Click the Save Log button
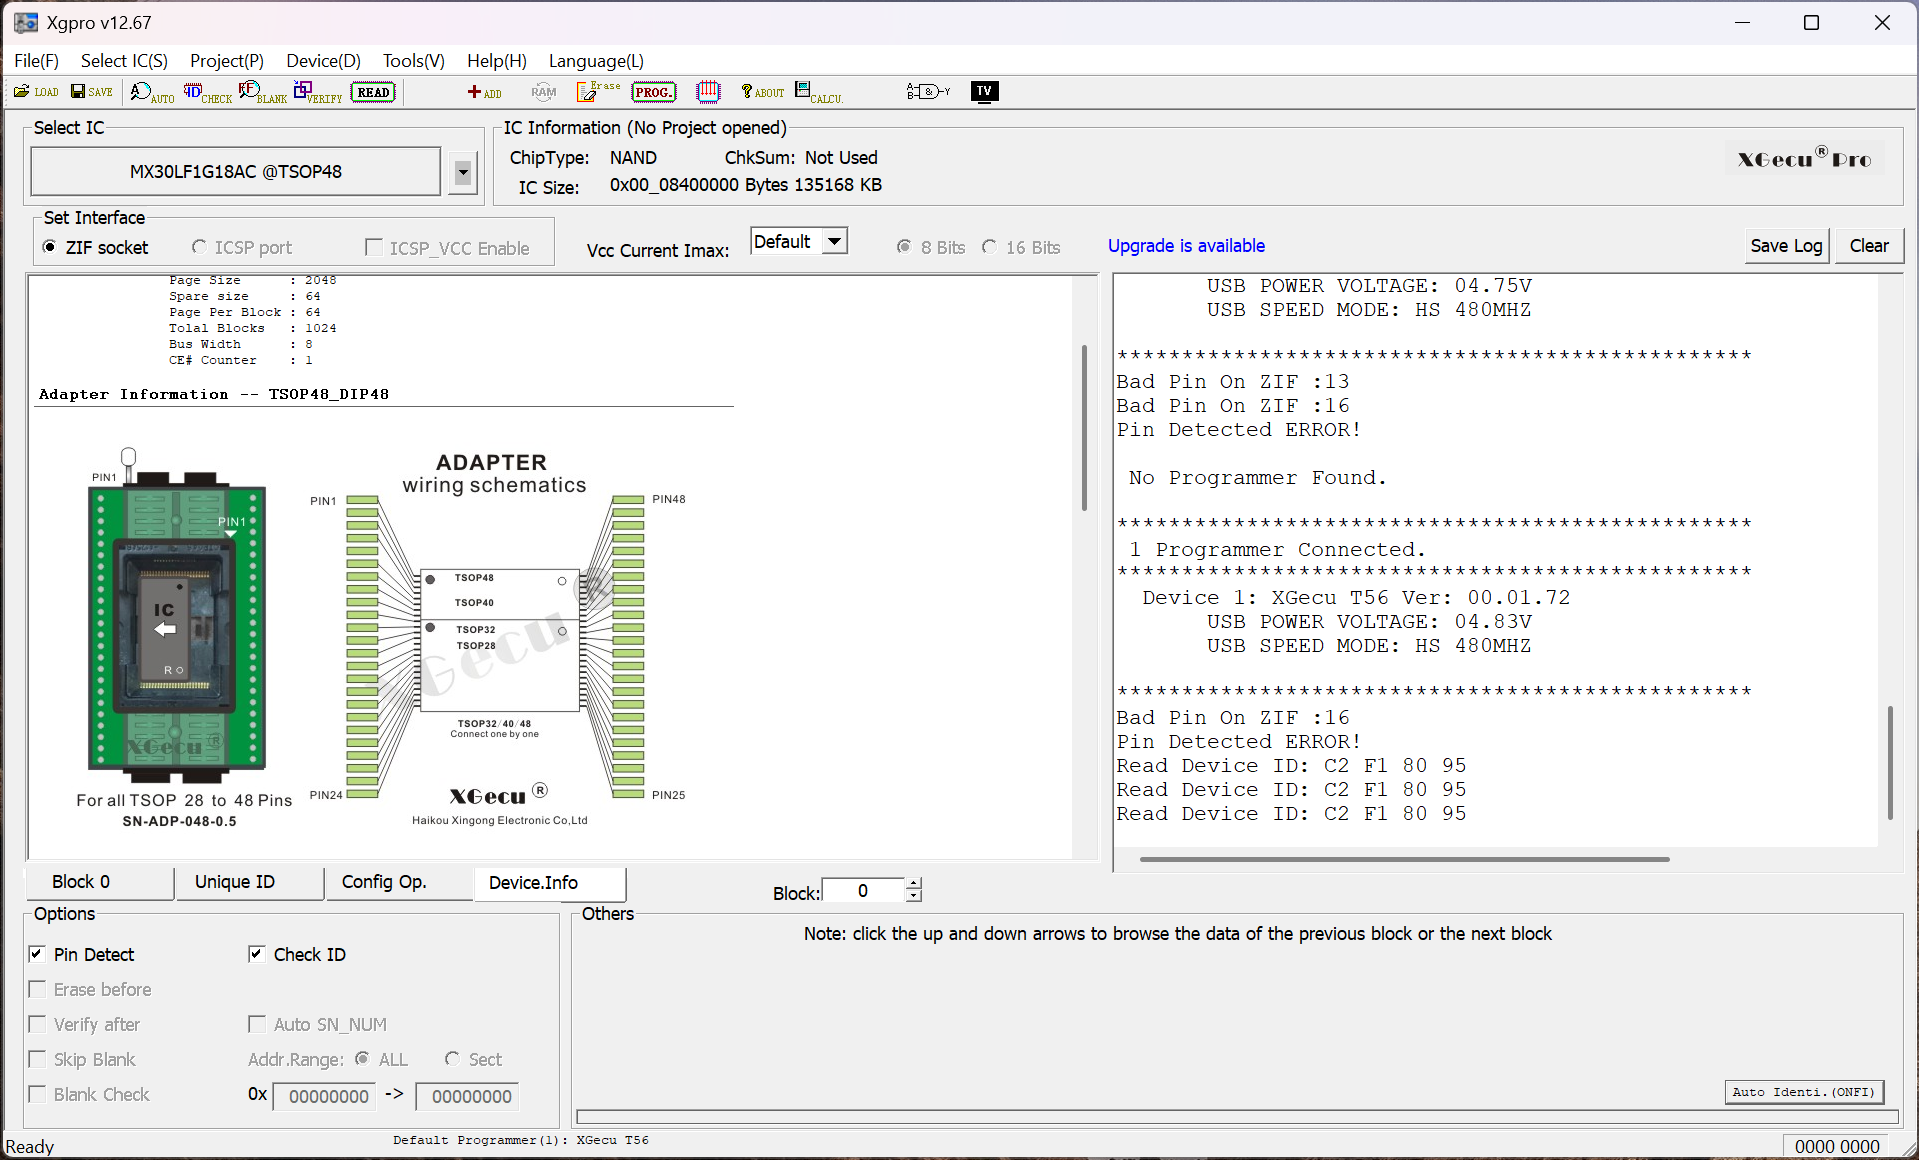Viewport: 1919px width, 1160px height. tap(1786, 246)
